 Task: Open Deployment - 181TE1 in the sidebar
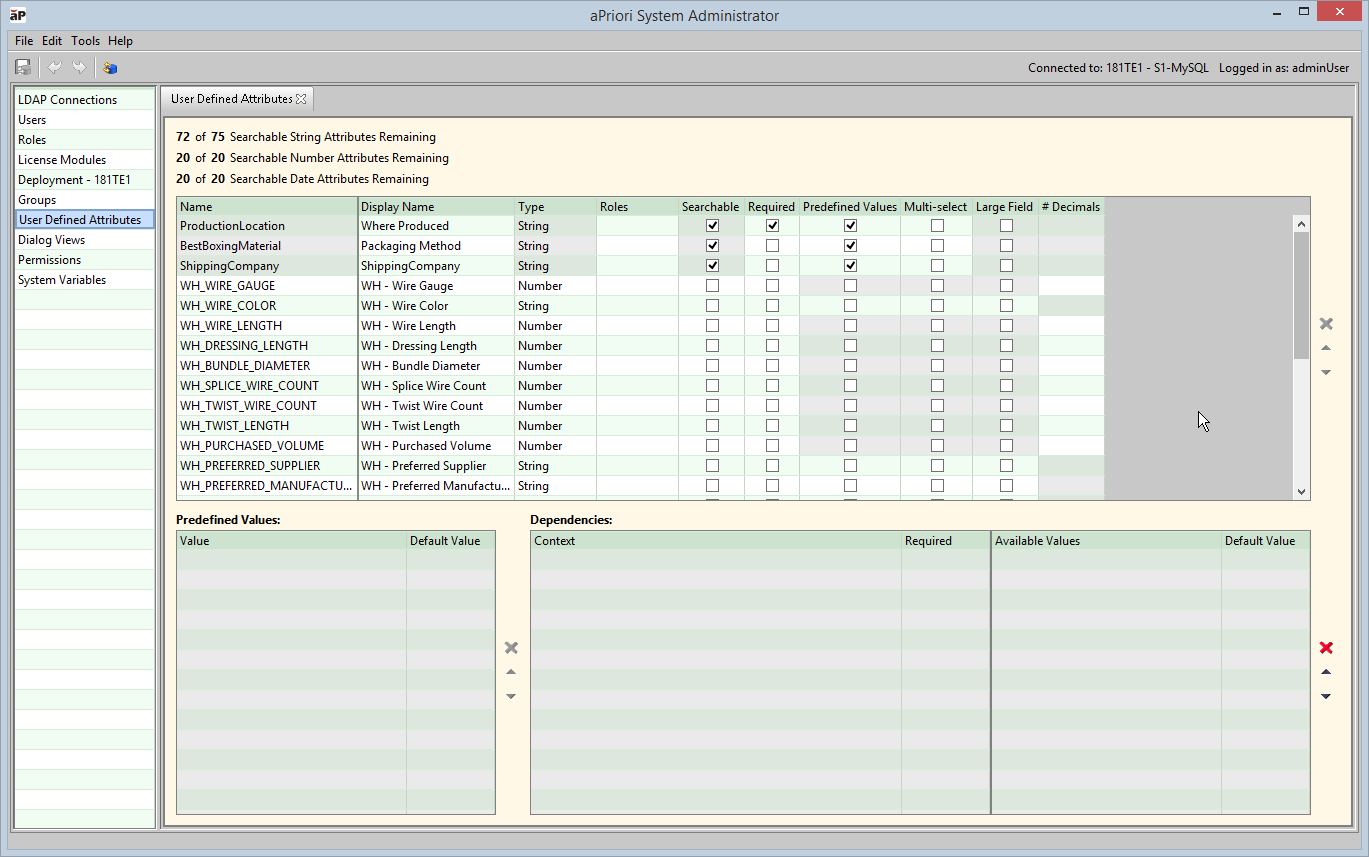85,180
